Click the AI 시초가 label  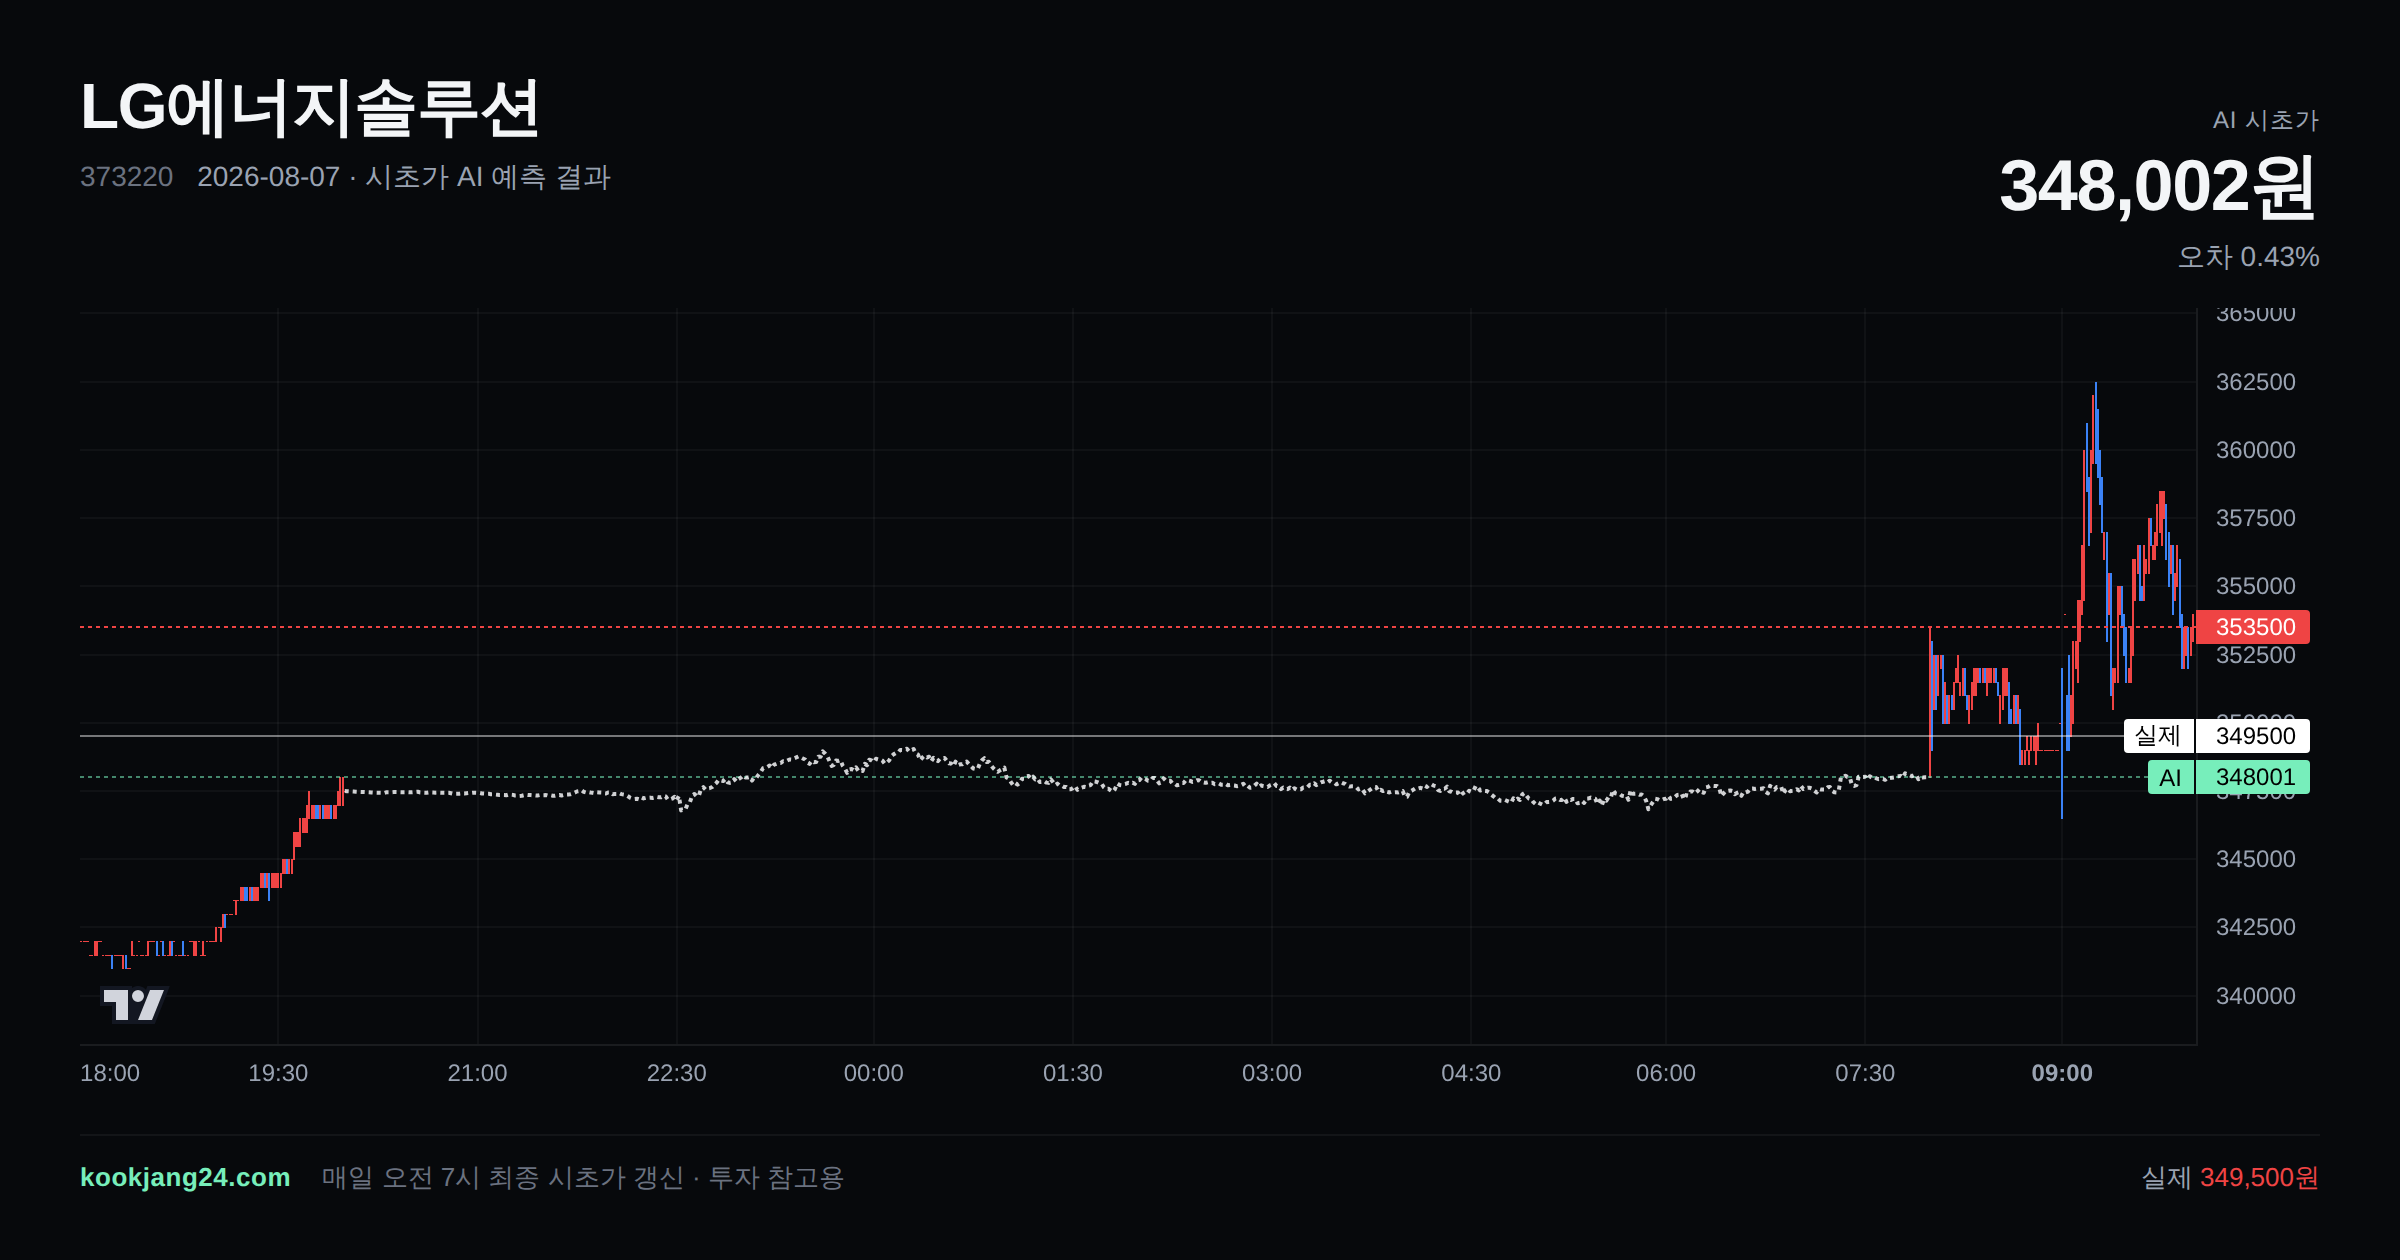pos(2265,120)
